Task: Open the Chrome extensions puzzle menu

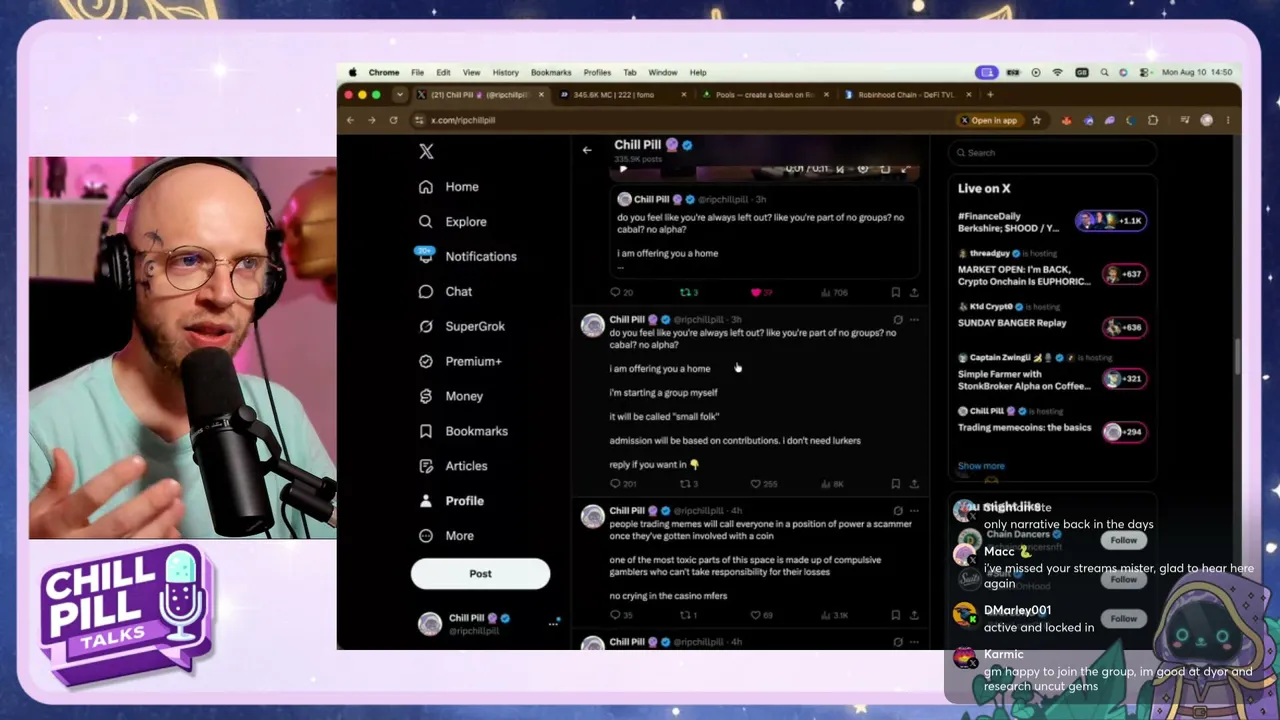Action: (x=1153, y=120)
